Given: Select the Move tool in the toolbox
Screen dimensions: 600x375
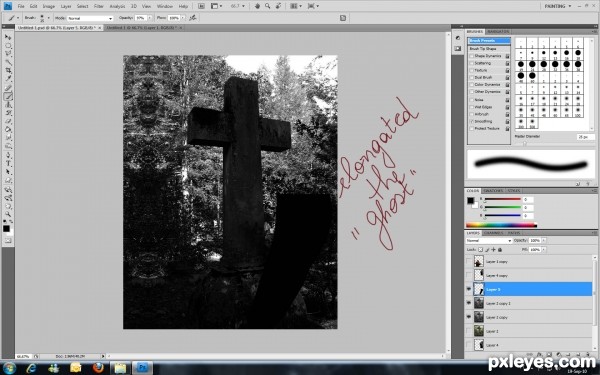Looking at the screenshot, I should (8, 37).
